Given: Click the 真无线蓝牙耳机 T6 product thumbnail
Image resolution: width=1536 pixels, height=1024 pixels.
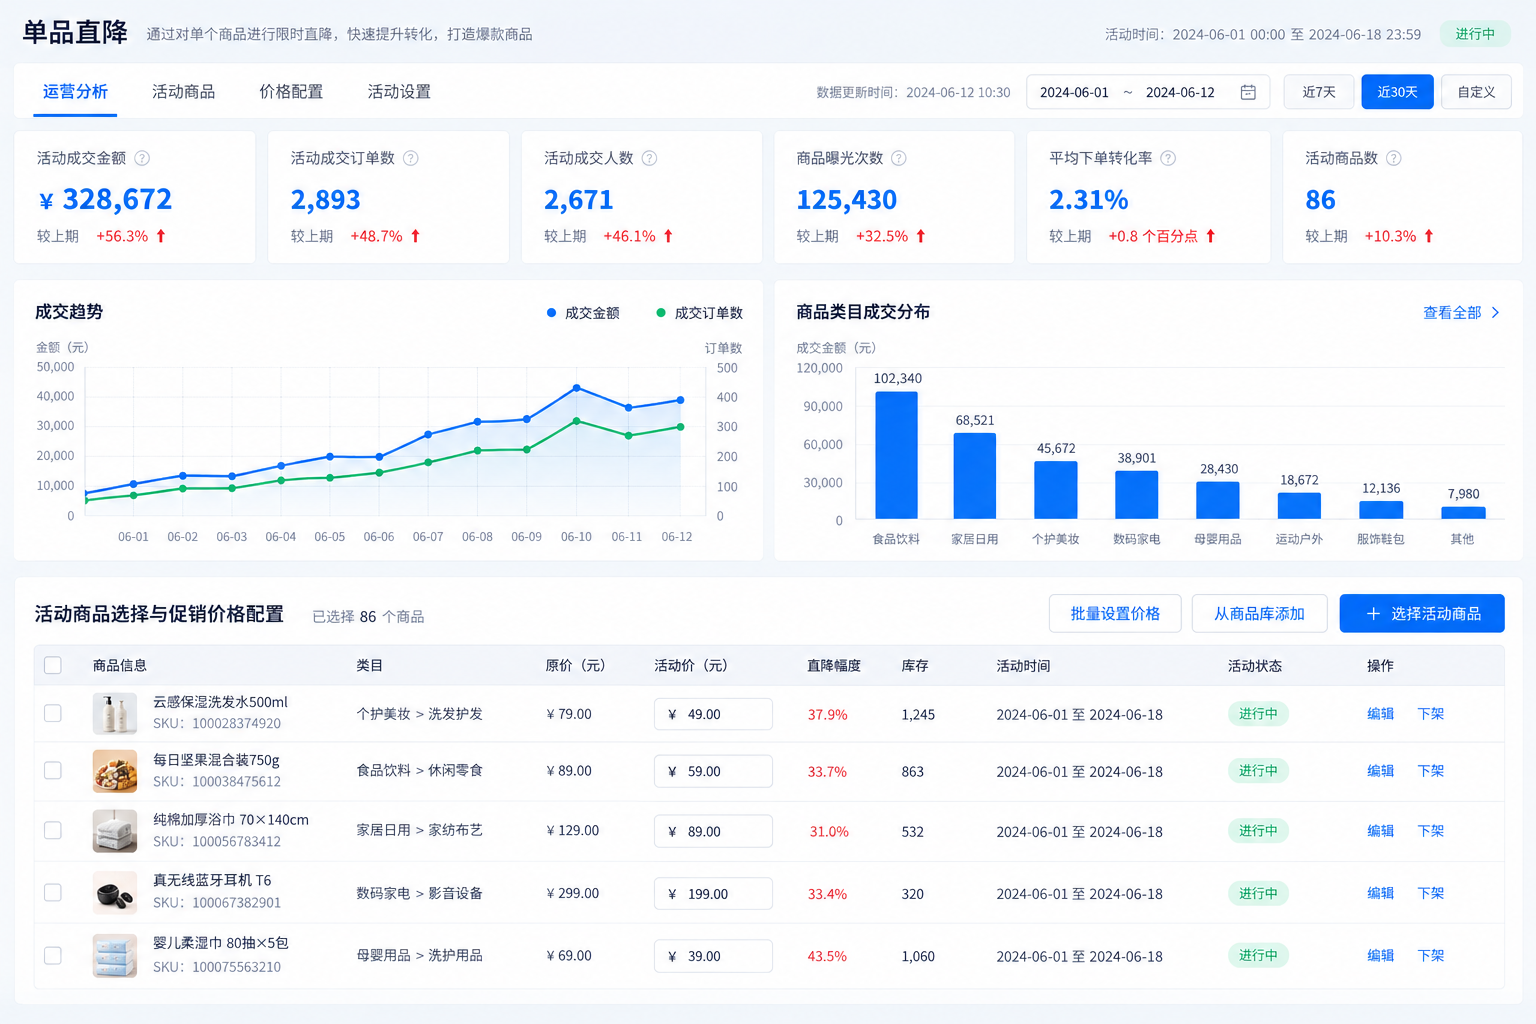Looking at the screenshot, I should (115, 893).
